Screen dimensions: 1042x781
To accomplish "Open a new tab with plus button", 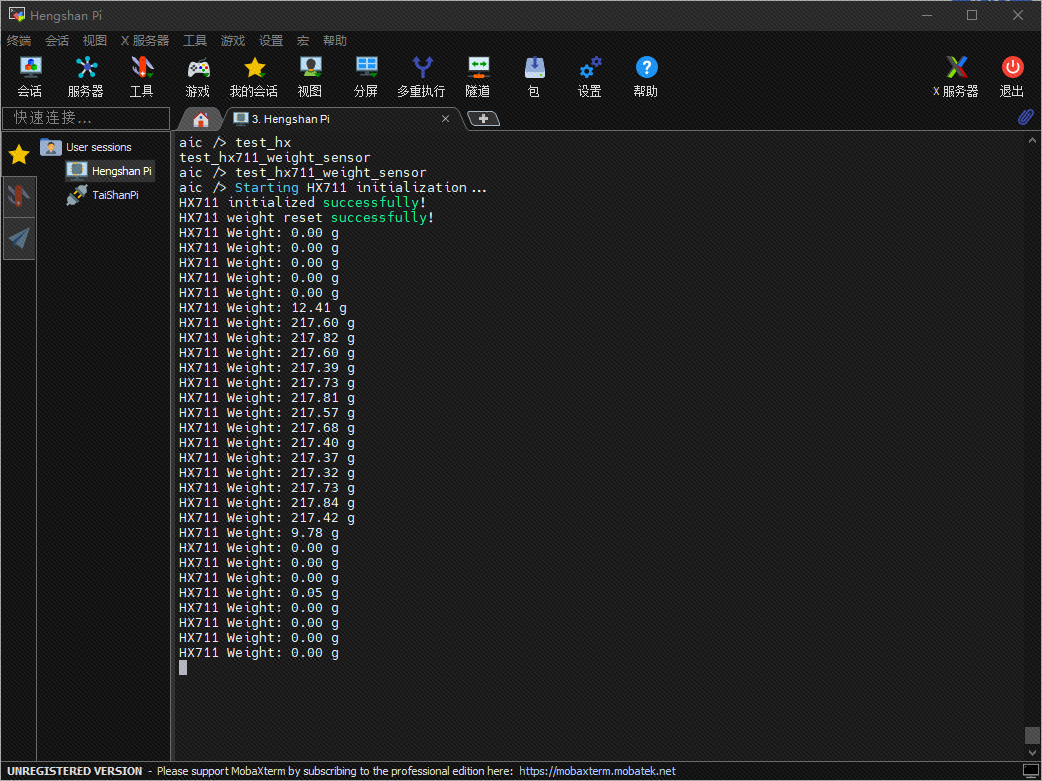I will tap(483, 118).
